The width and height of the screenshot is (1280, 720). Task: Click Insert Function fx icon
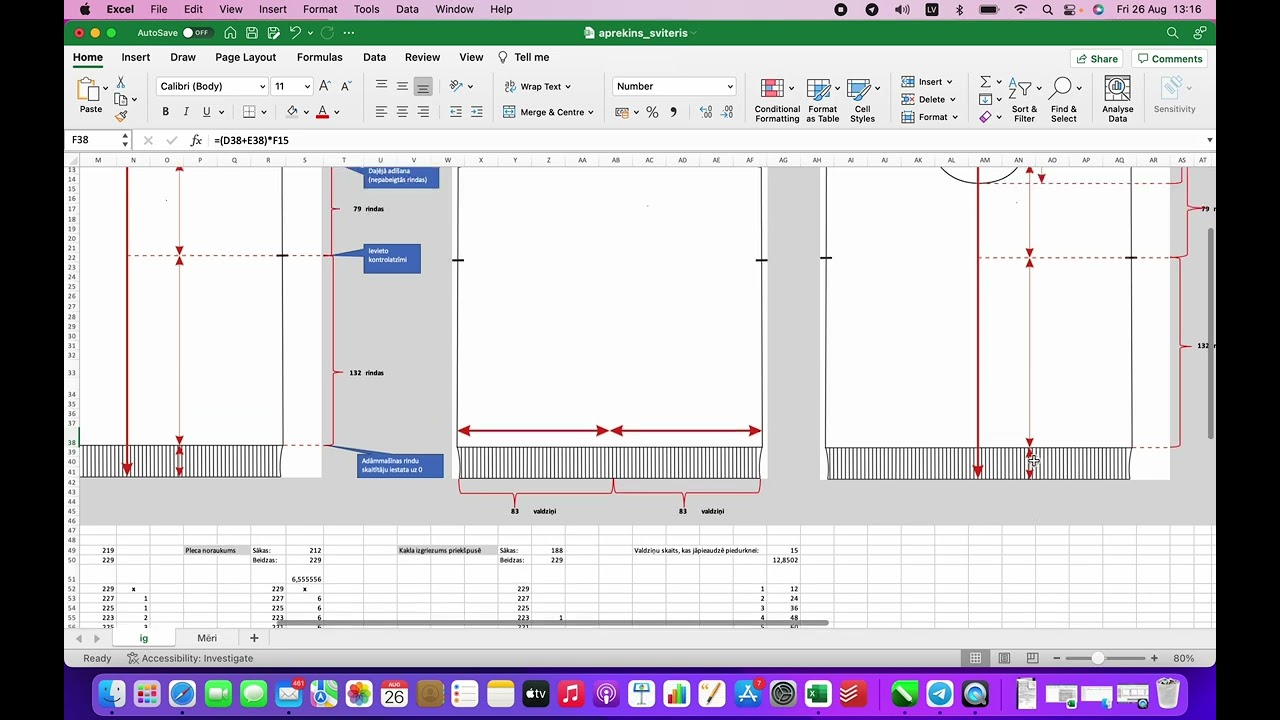(x=196, y=140)
